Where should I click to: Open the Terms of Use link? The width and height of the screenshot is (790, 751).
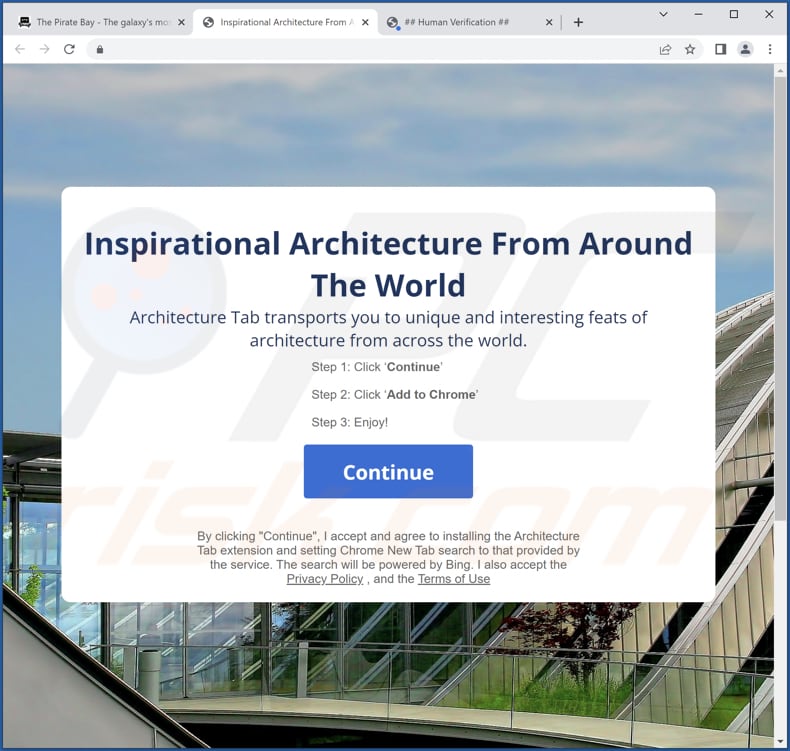pyautogui.click(x=454, y=579)
